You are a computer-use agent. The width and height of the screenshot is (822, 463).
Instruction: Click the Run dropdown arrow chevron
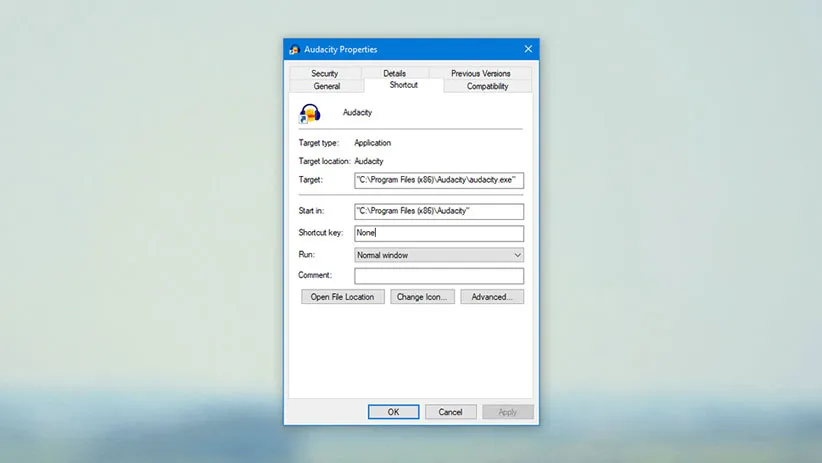516,255
